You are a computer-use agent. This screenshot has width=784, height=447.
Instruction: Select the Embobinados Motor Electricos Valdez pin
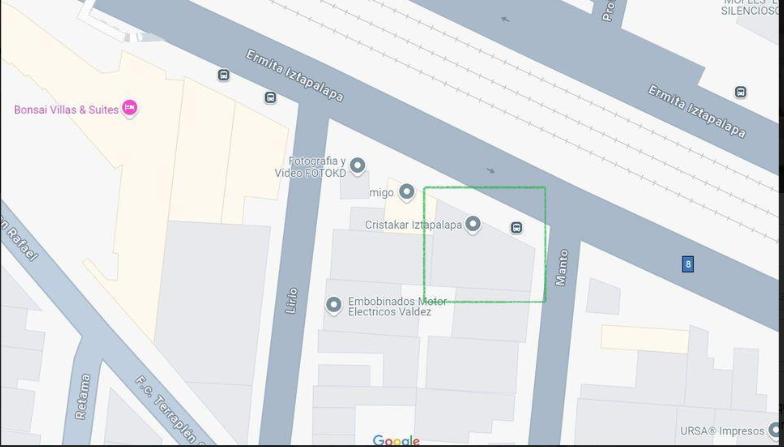pos(334,305)
